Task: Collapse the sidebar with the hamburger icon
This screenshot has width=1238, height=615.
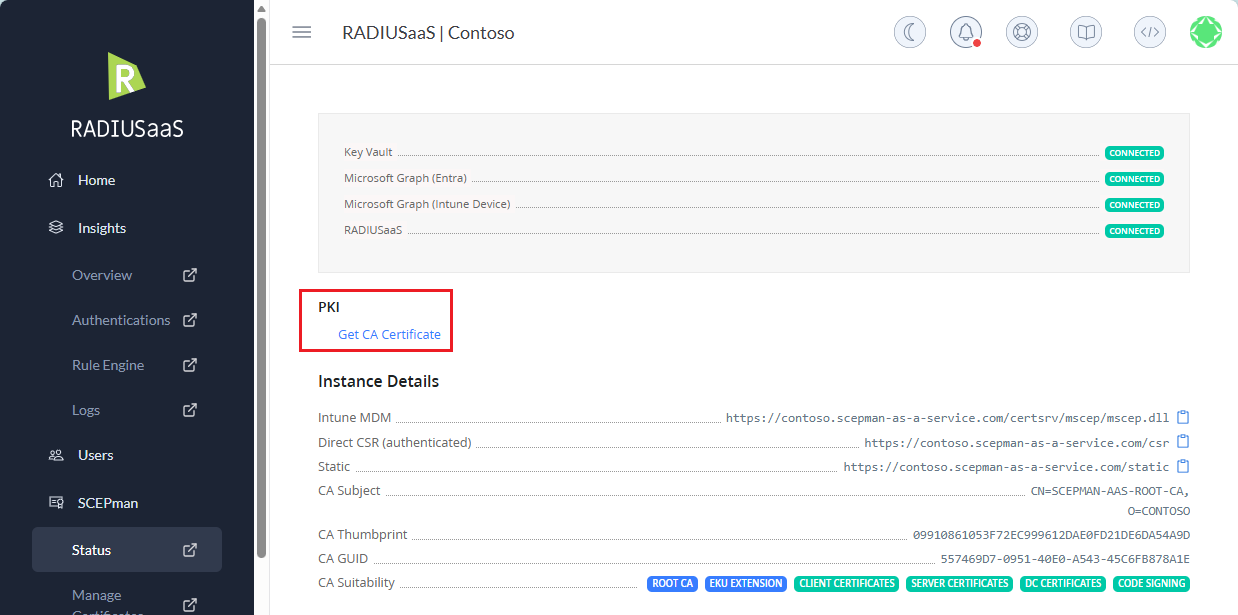Action: click(301, 32)
